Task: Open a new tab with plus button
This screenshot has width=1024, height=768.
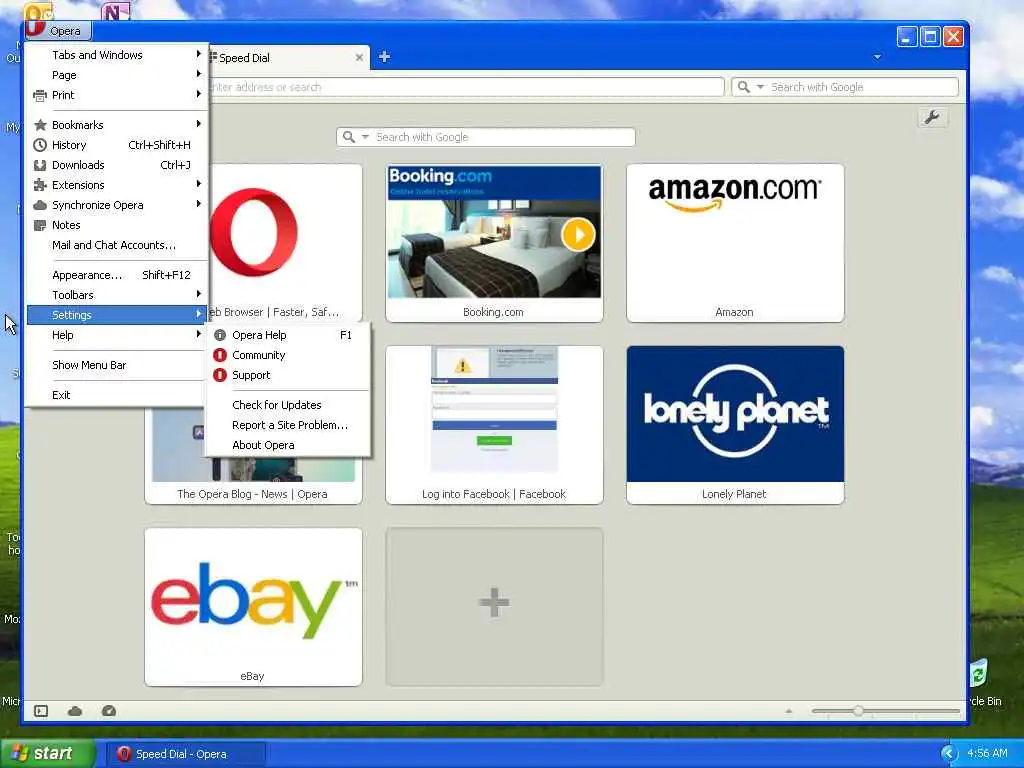Action: (x=385, y=57)
